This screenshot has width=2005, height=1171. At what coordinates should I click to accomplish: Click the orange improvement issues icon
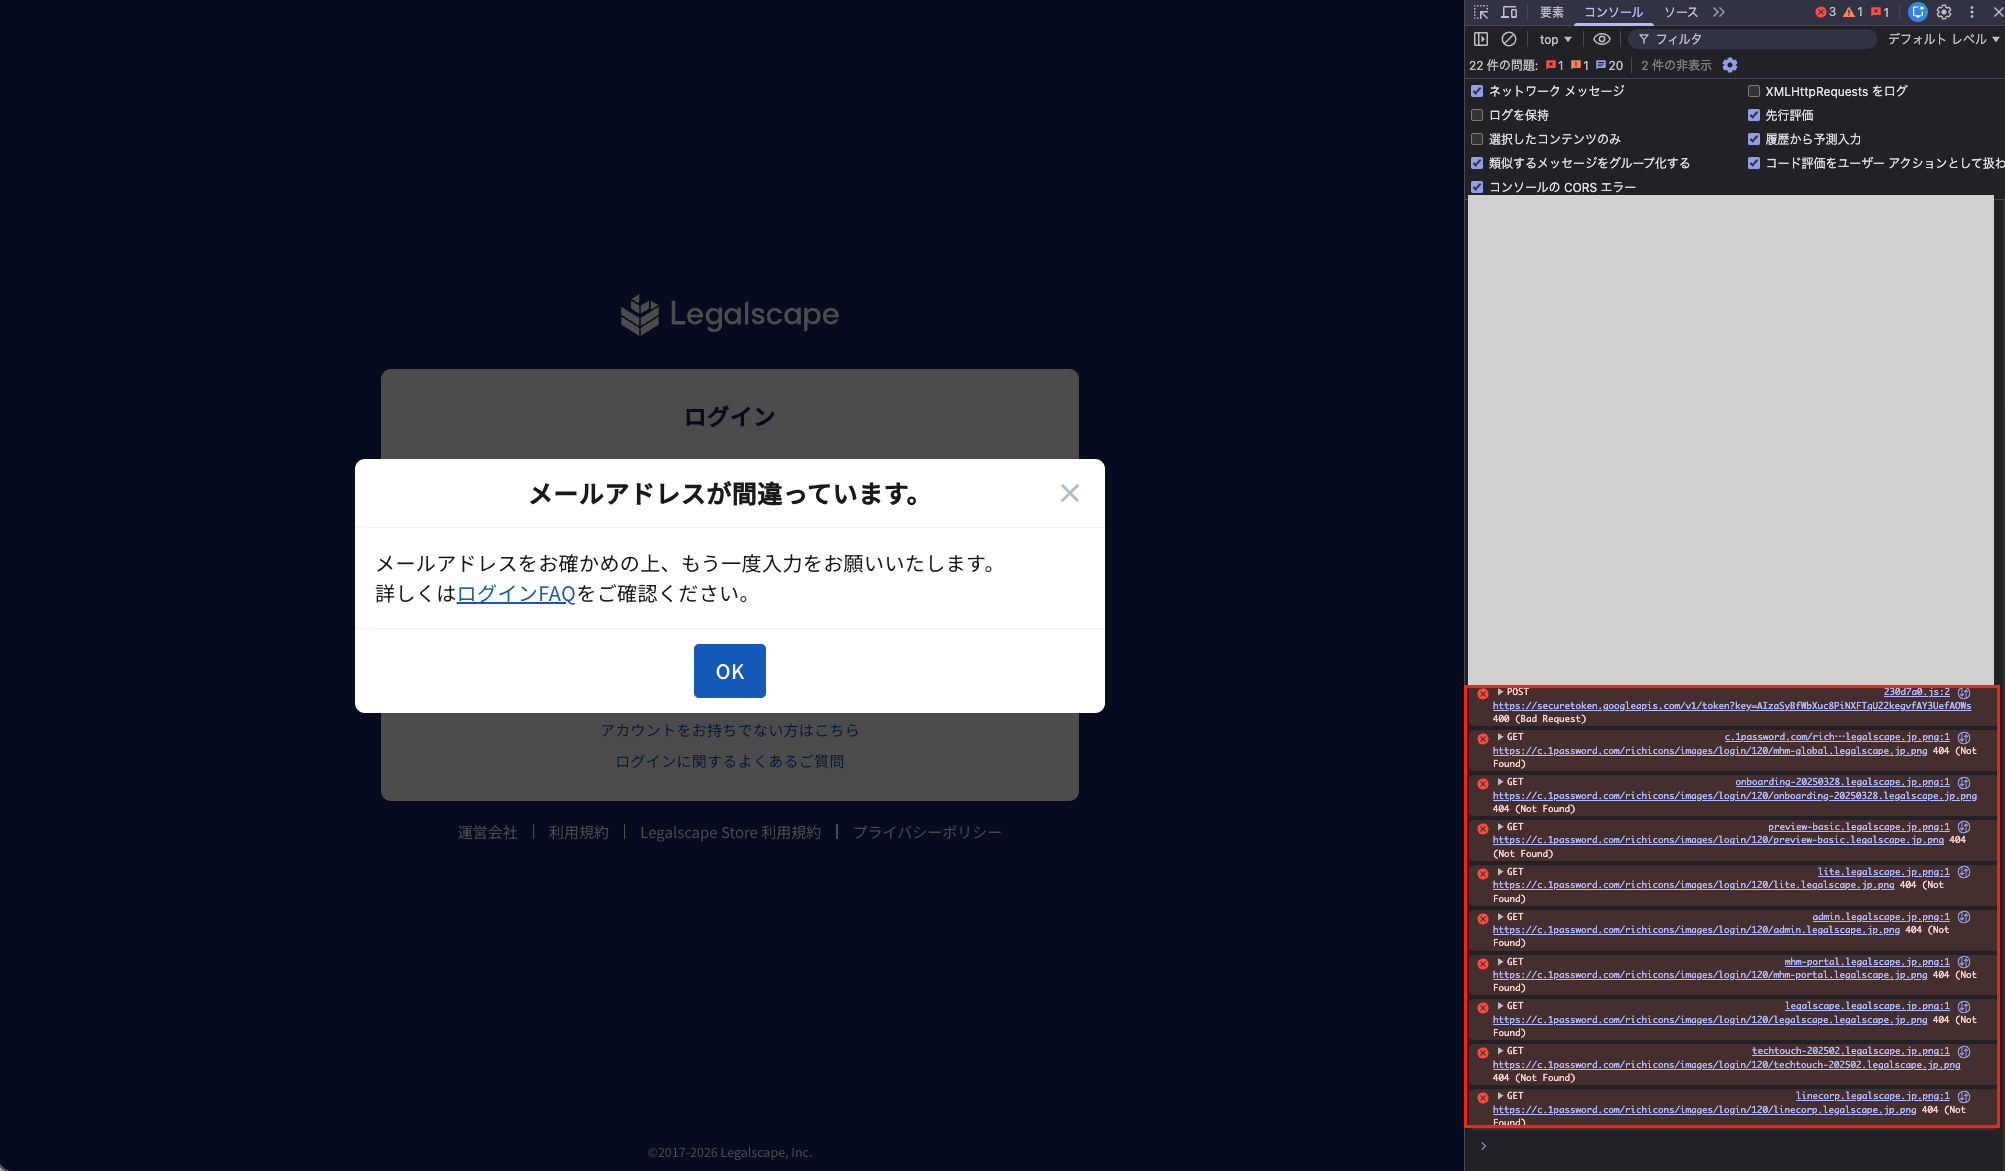tap(1580, 65)
